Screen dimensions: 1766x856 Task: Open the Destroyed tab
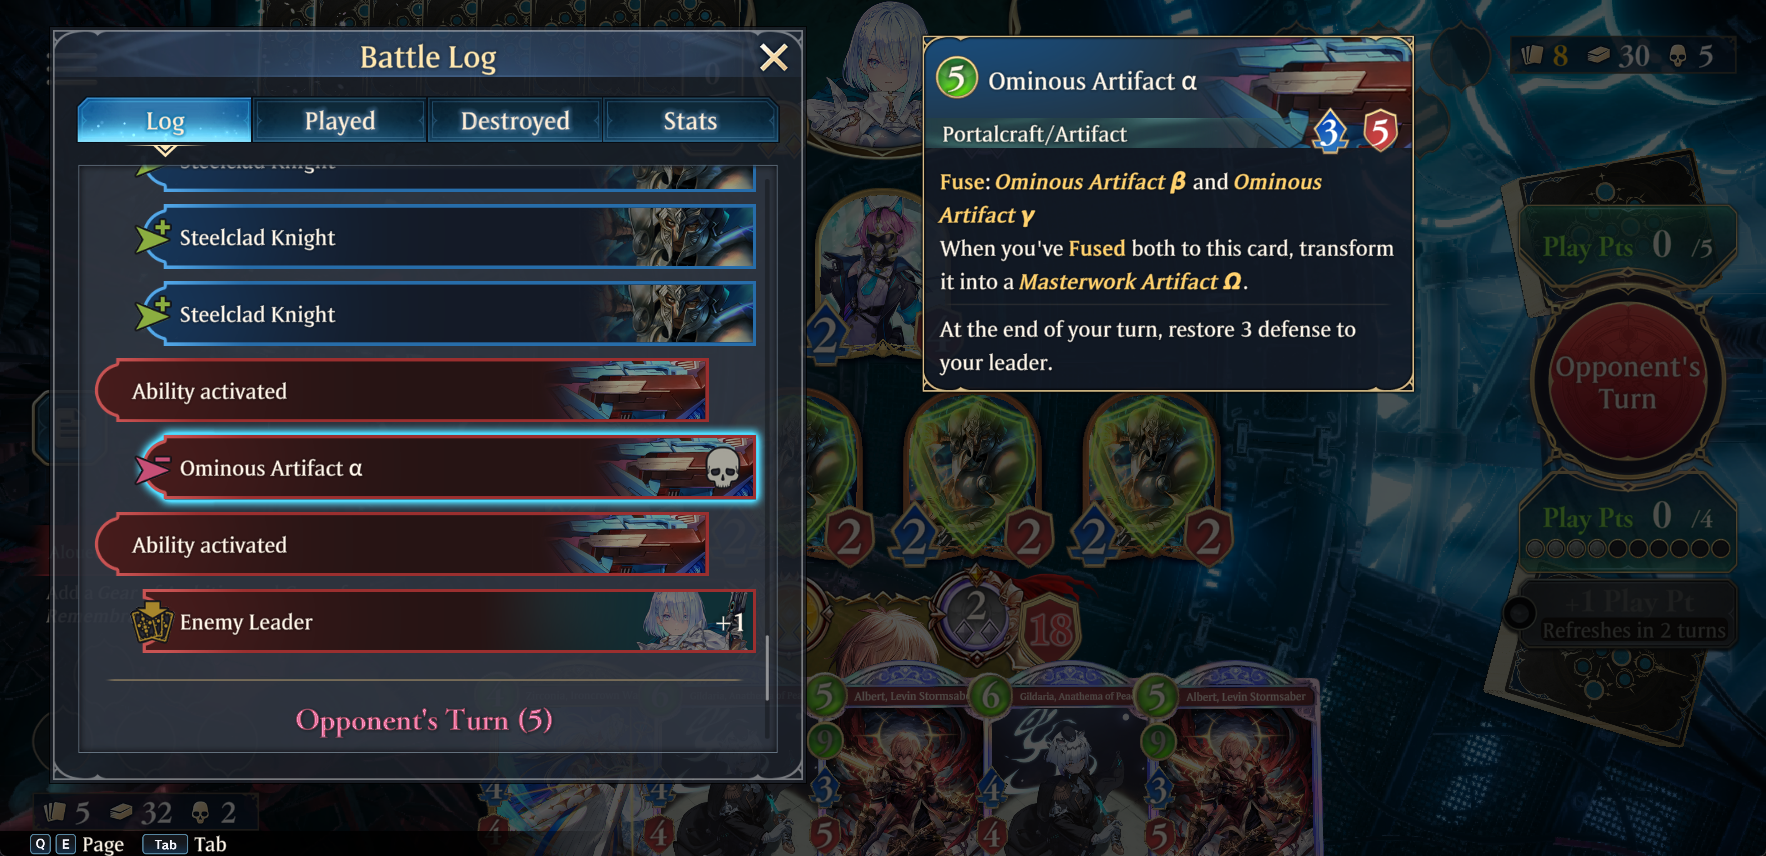(x=515, y=121)
